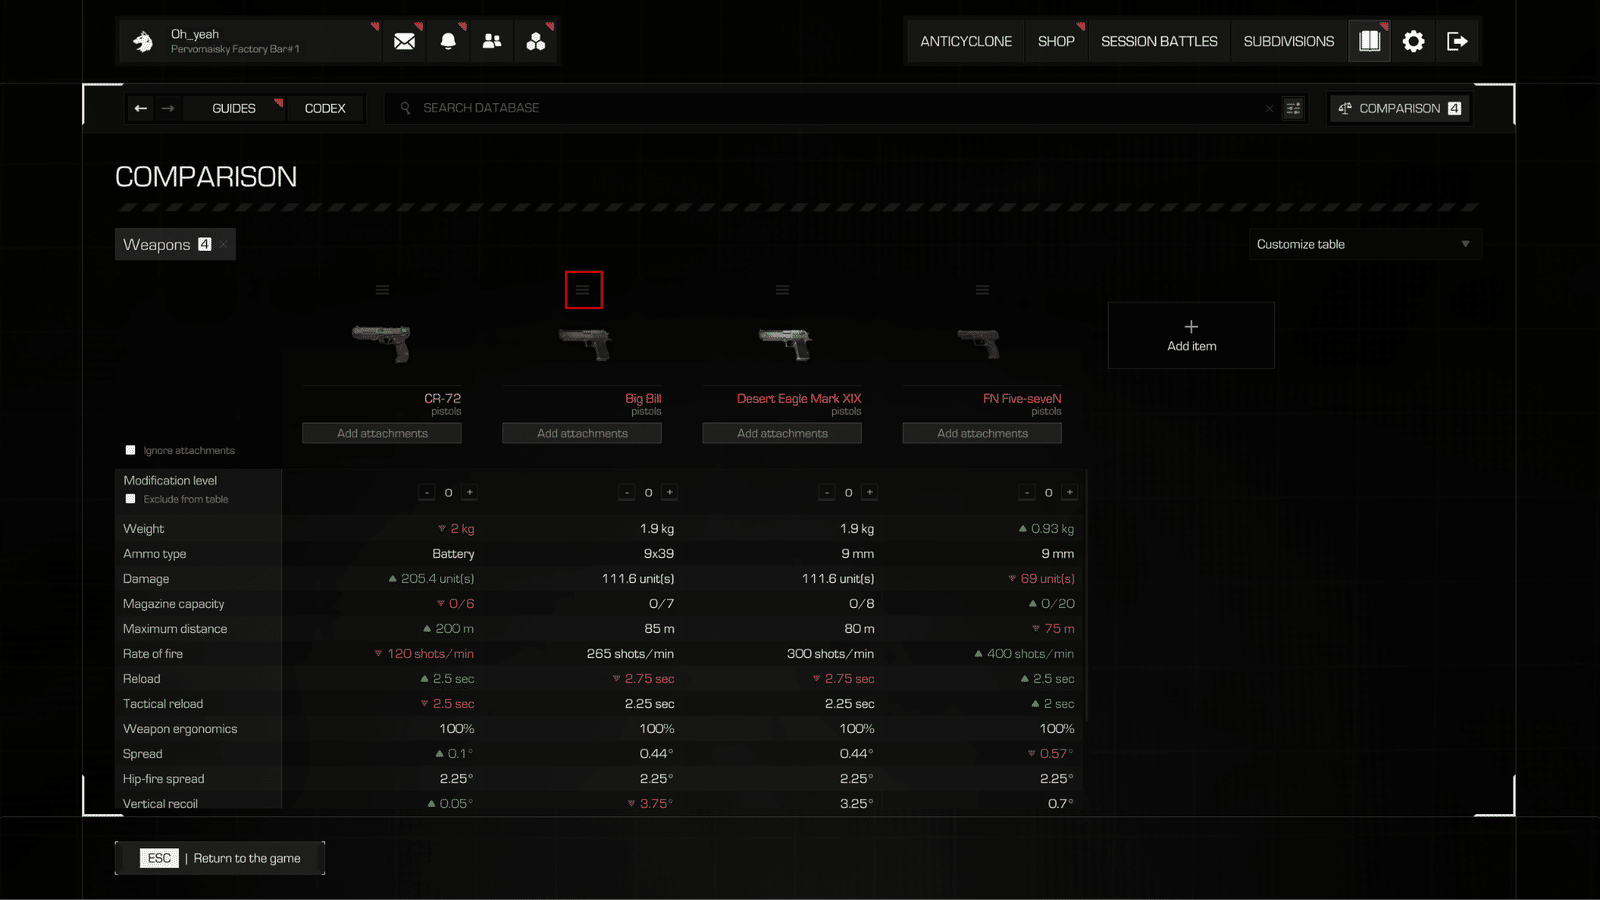
Task: Open the SHOP menu
Action: [1056, 41]
